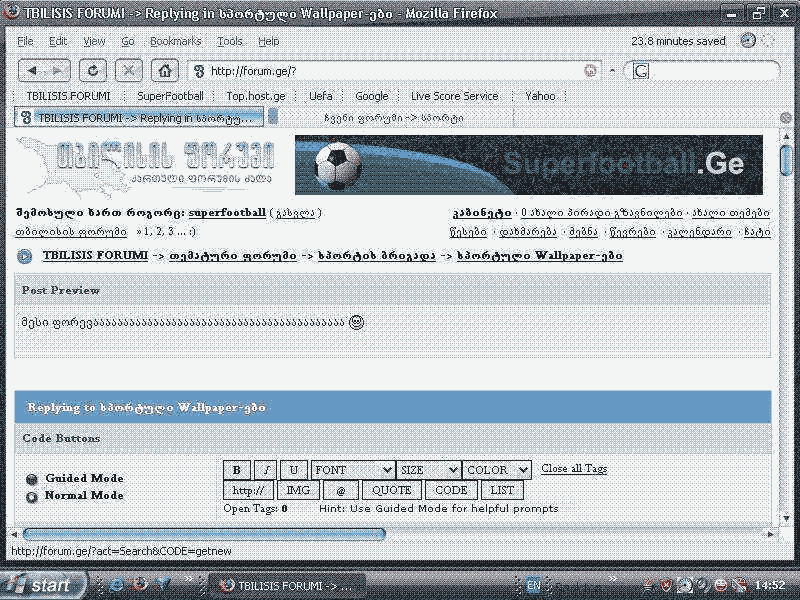Click the EN language indicator in the taskbar
The image size is (800, 600).
pyautogui.click(x=533, y=585)
